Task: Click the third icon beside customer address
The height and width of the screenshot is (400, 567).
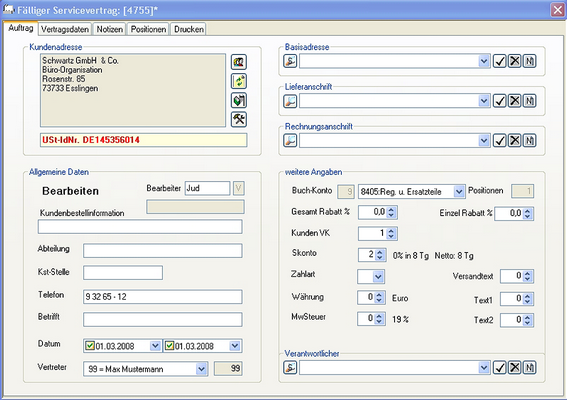Action: click(239, 100)
